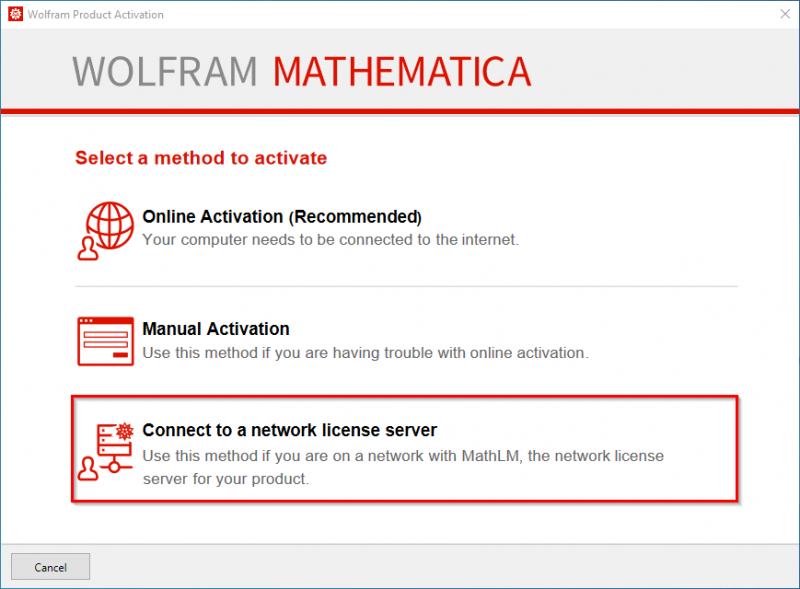Close the Wolfram Product Activation window
This screenshot has height=589, width=800.
785,14
